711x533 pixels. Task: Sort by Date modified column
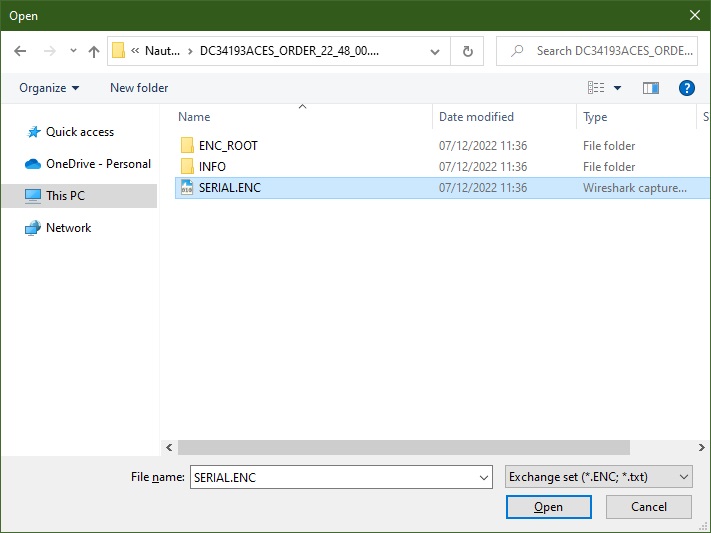[x=476, y=117]
